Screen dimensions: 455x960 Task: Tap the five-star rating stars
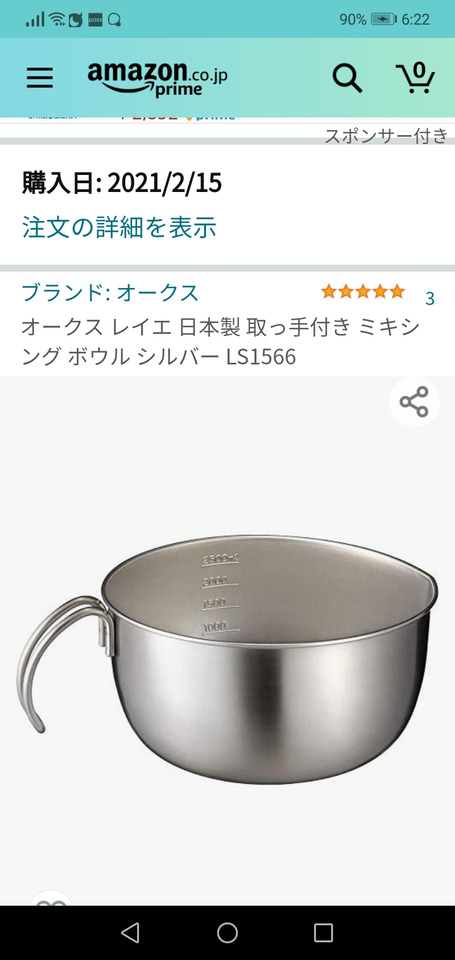[363, 291]
